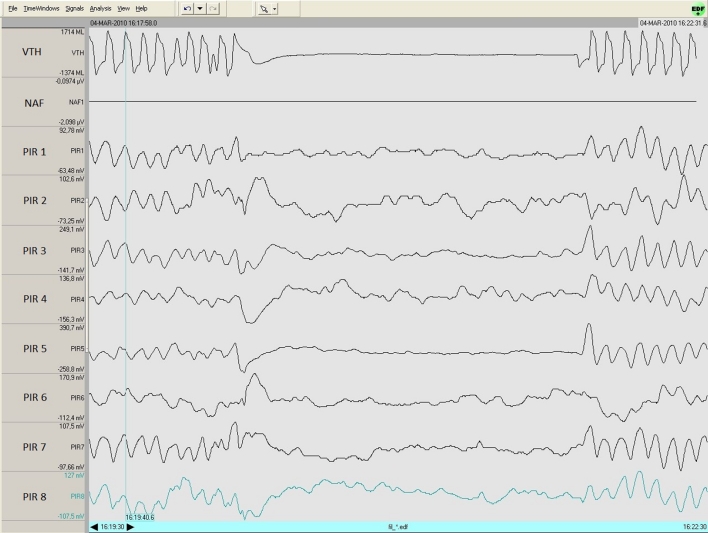The width and height of the screenshot is (708, 533).
Task: Click the undo arrow icon in toolbar
Action: pos(188,8)
